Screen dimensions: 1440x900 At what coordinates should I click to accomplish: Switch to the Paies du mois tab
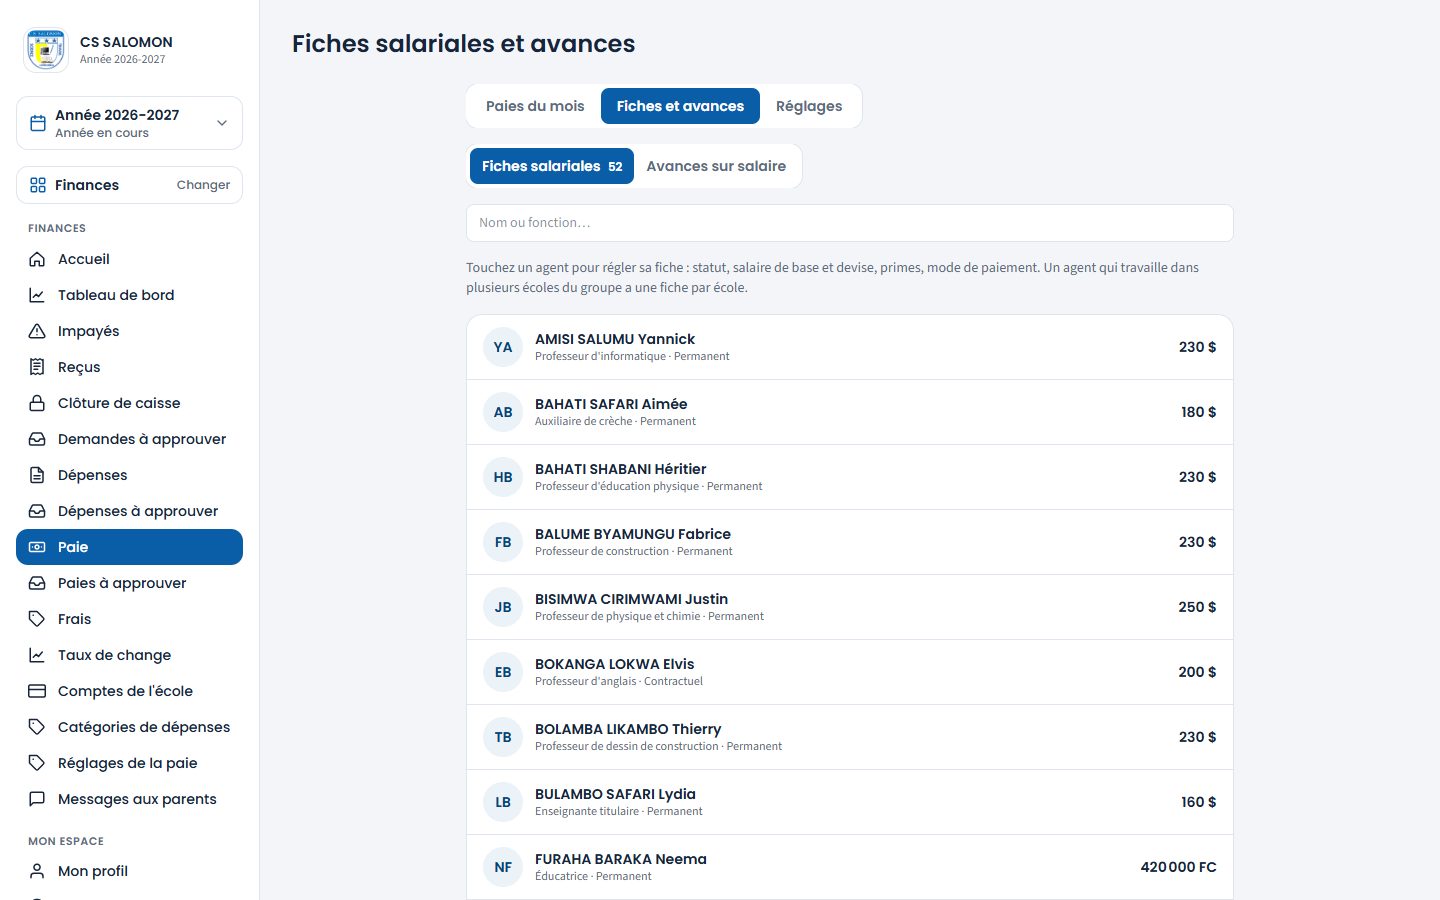point(535,106)
